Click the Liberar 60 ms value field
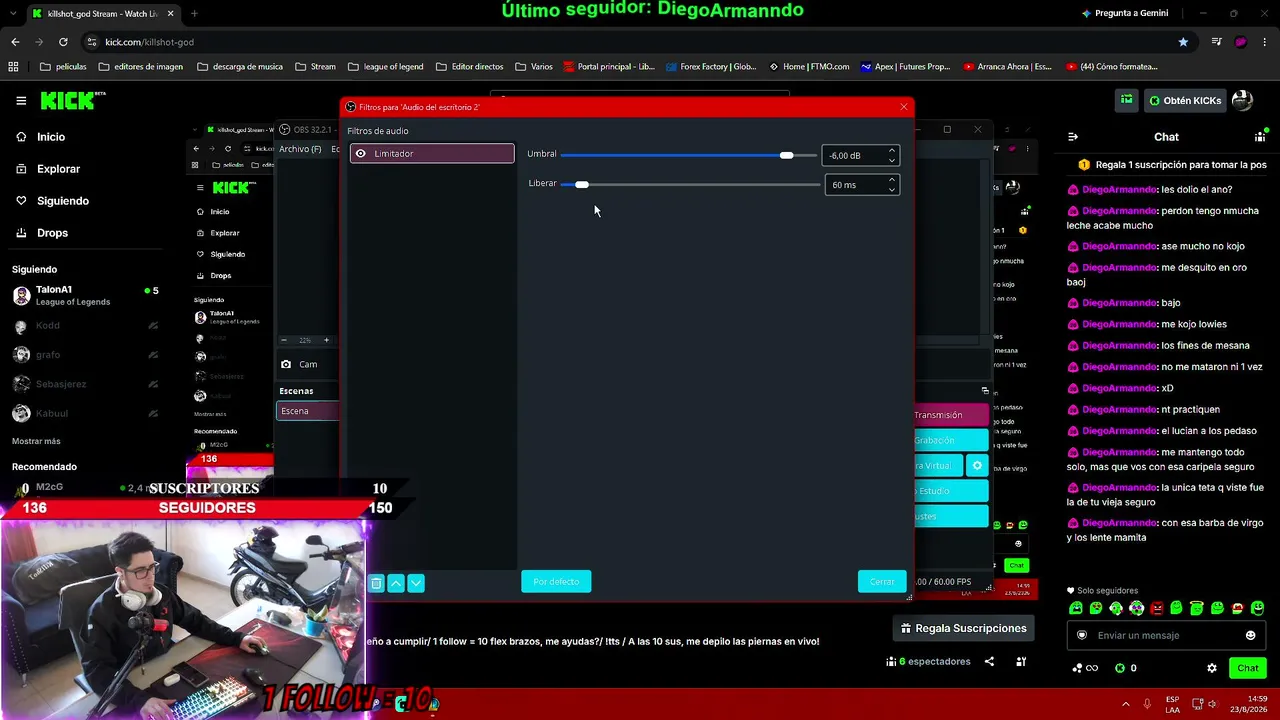The image size is (1280, 720). pyautogui.click(x=854, y=185)
